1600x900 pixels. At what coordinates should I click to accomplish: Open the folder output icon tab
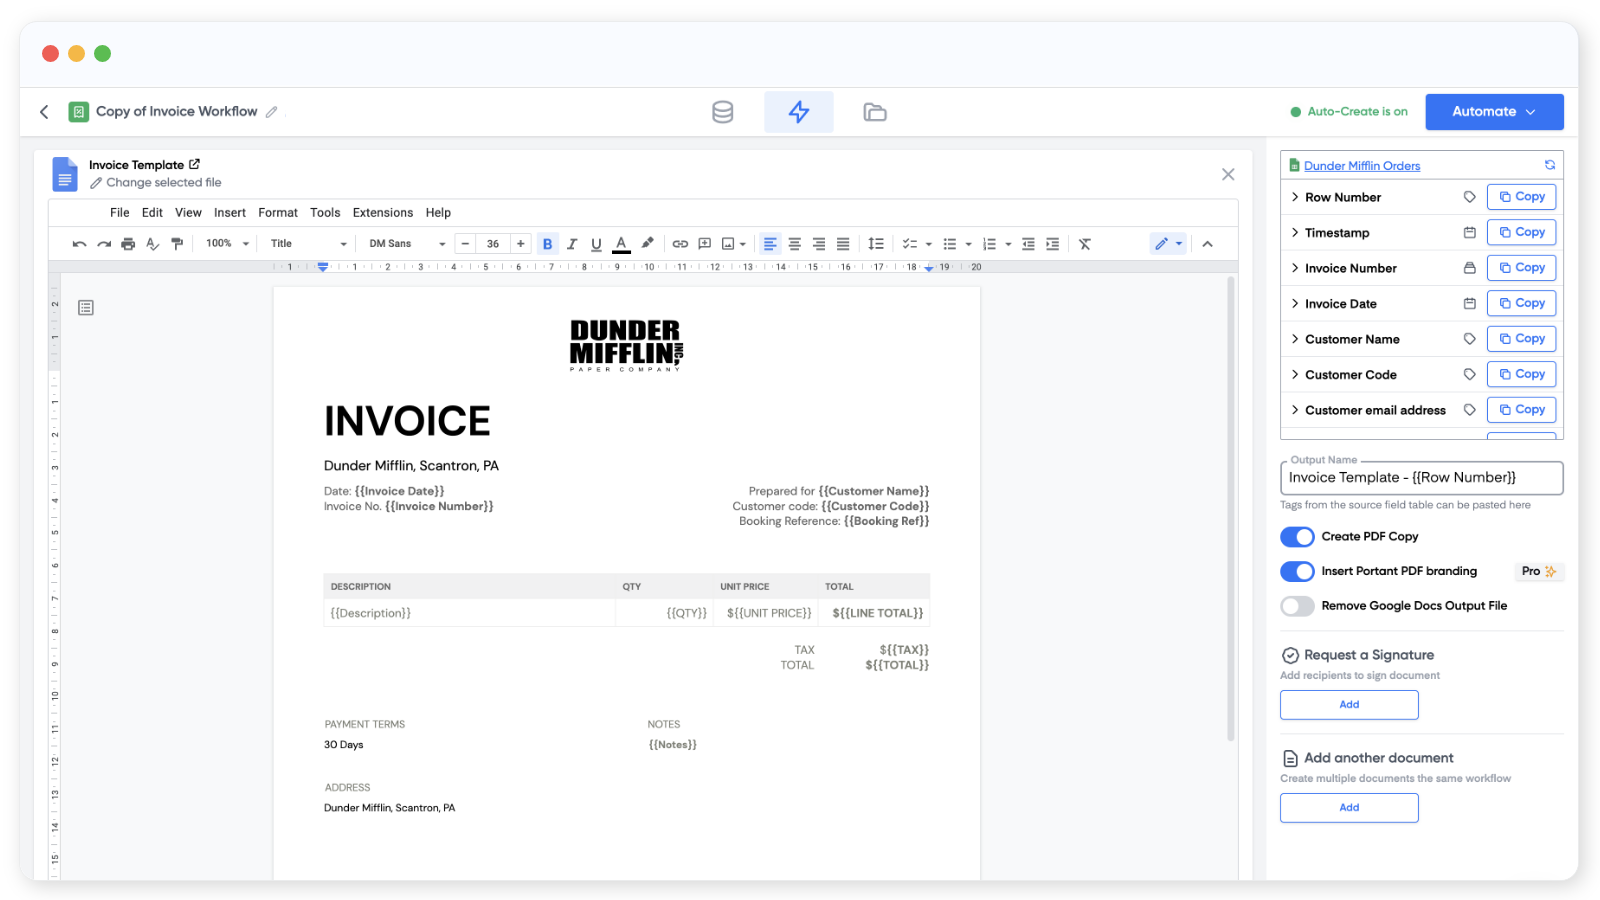874,112
